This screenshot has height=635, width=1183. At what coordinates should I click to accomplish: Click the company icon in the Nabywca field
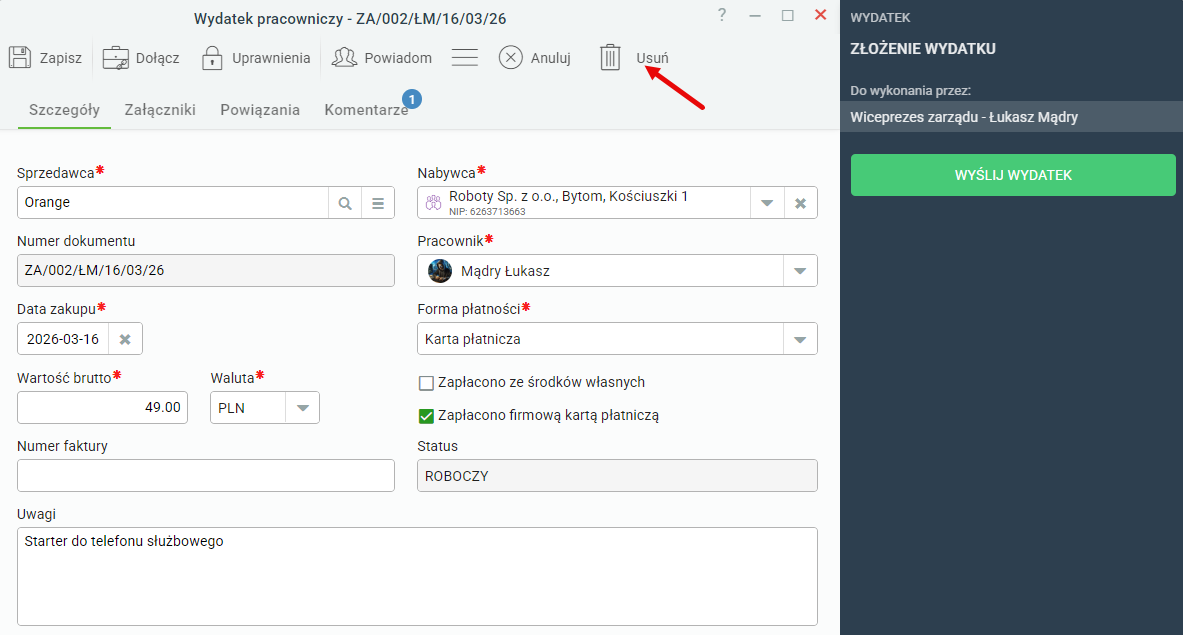coord(433,203)
